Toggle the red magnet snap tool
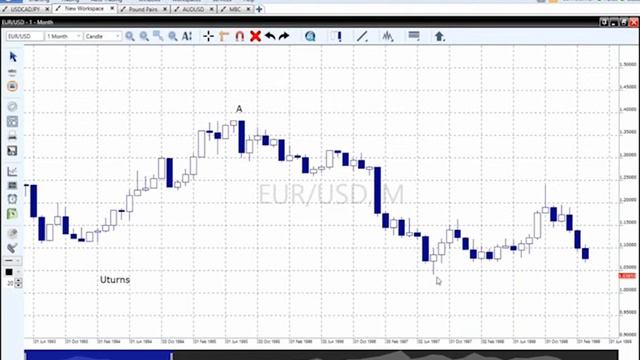640x360 pixels. click(240, 36)
